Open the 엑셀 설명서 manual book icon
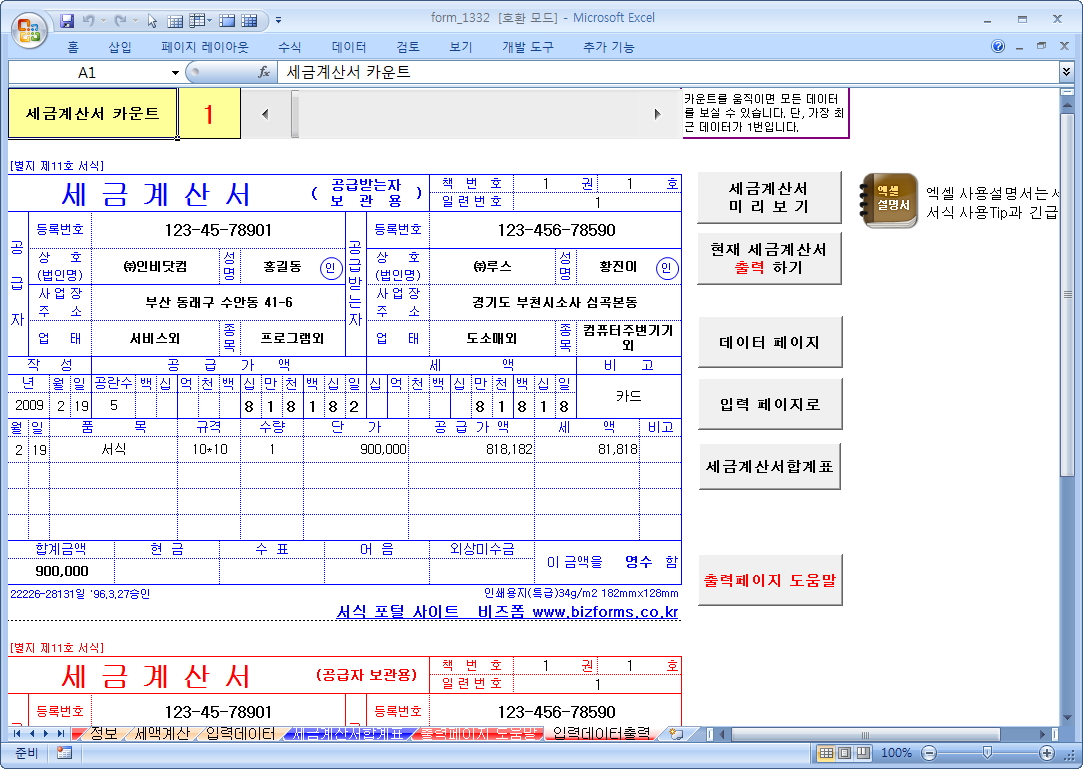 [x=889, y=201]
